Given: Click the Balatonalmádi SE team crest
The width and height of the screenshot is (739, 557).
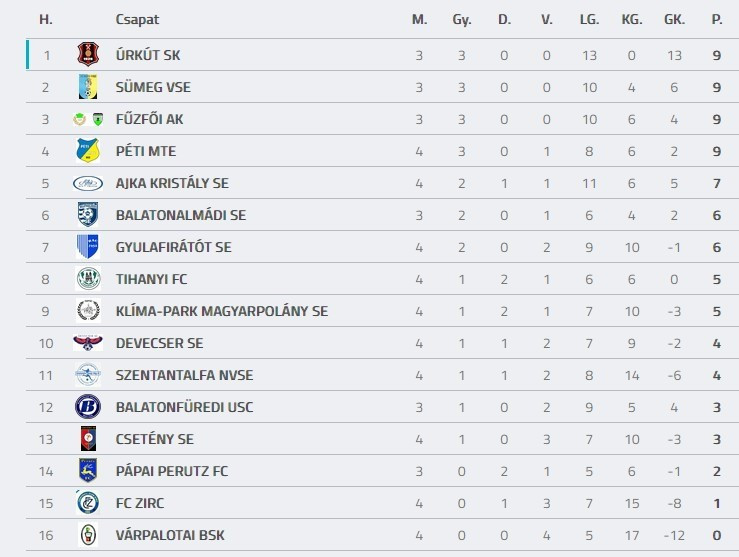Looking at the screenshot, I should 88,215.
